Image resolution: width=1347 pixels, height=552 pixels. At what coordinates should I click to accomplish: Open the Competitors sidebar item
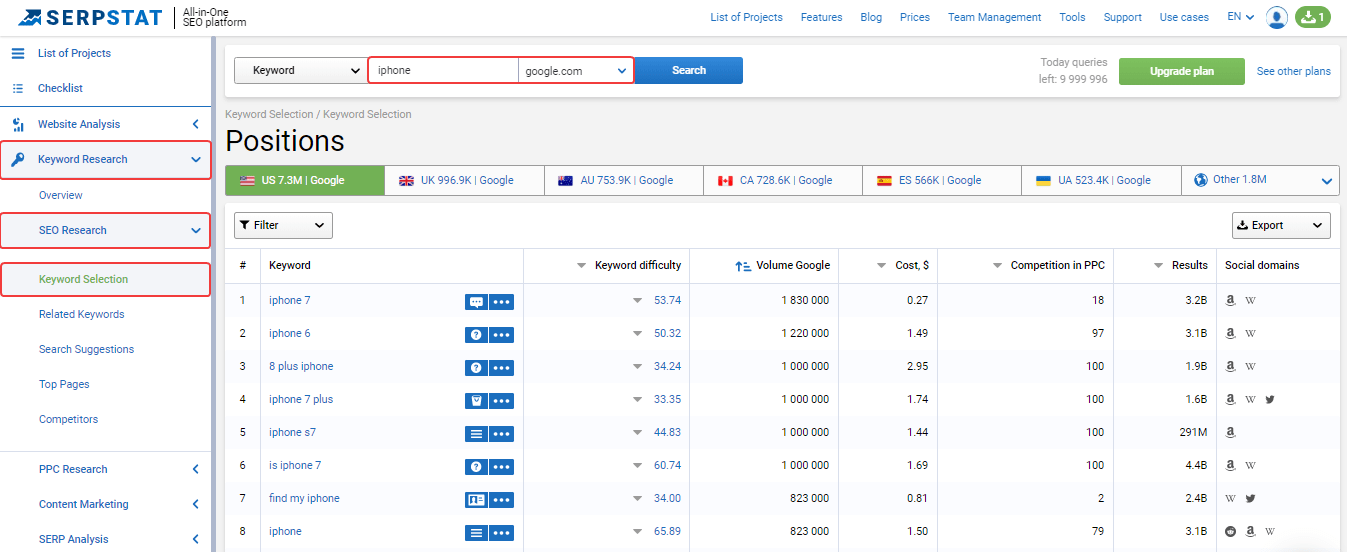click(x=68, y=419)
